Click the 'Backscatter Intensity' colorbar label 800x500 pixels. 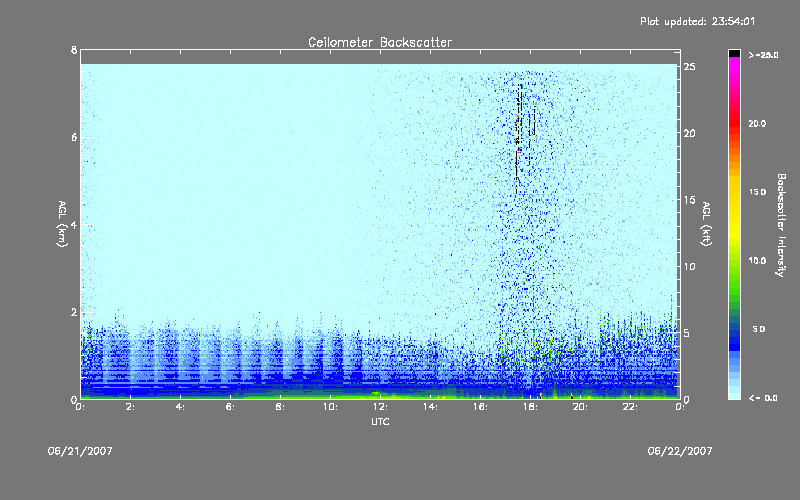[x=781, y=225]
